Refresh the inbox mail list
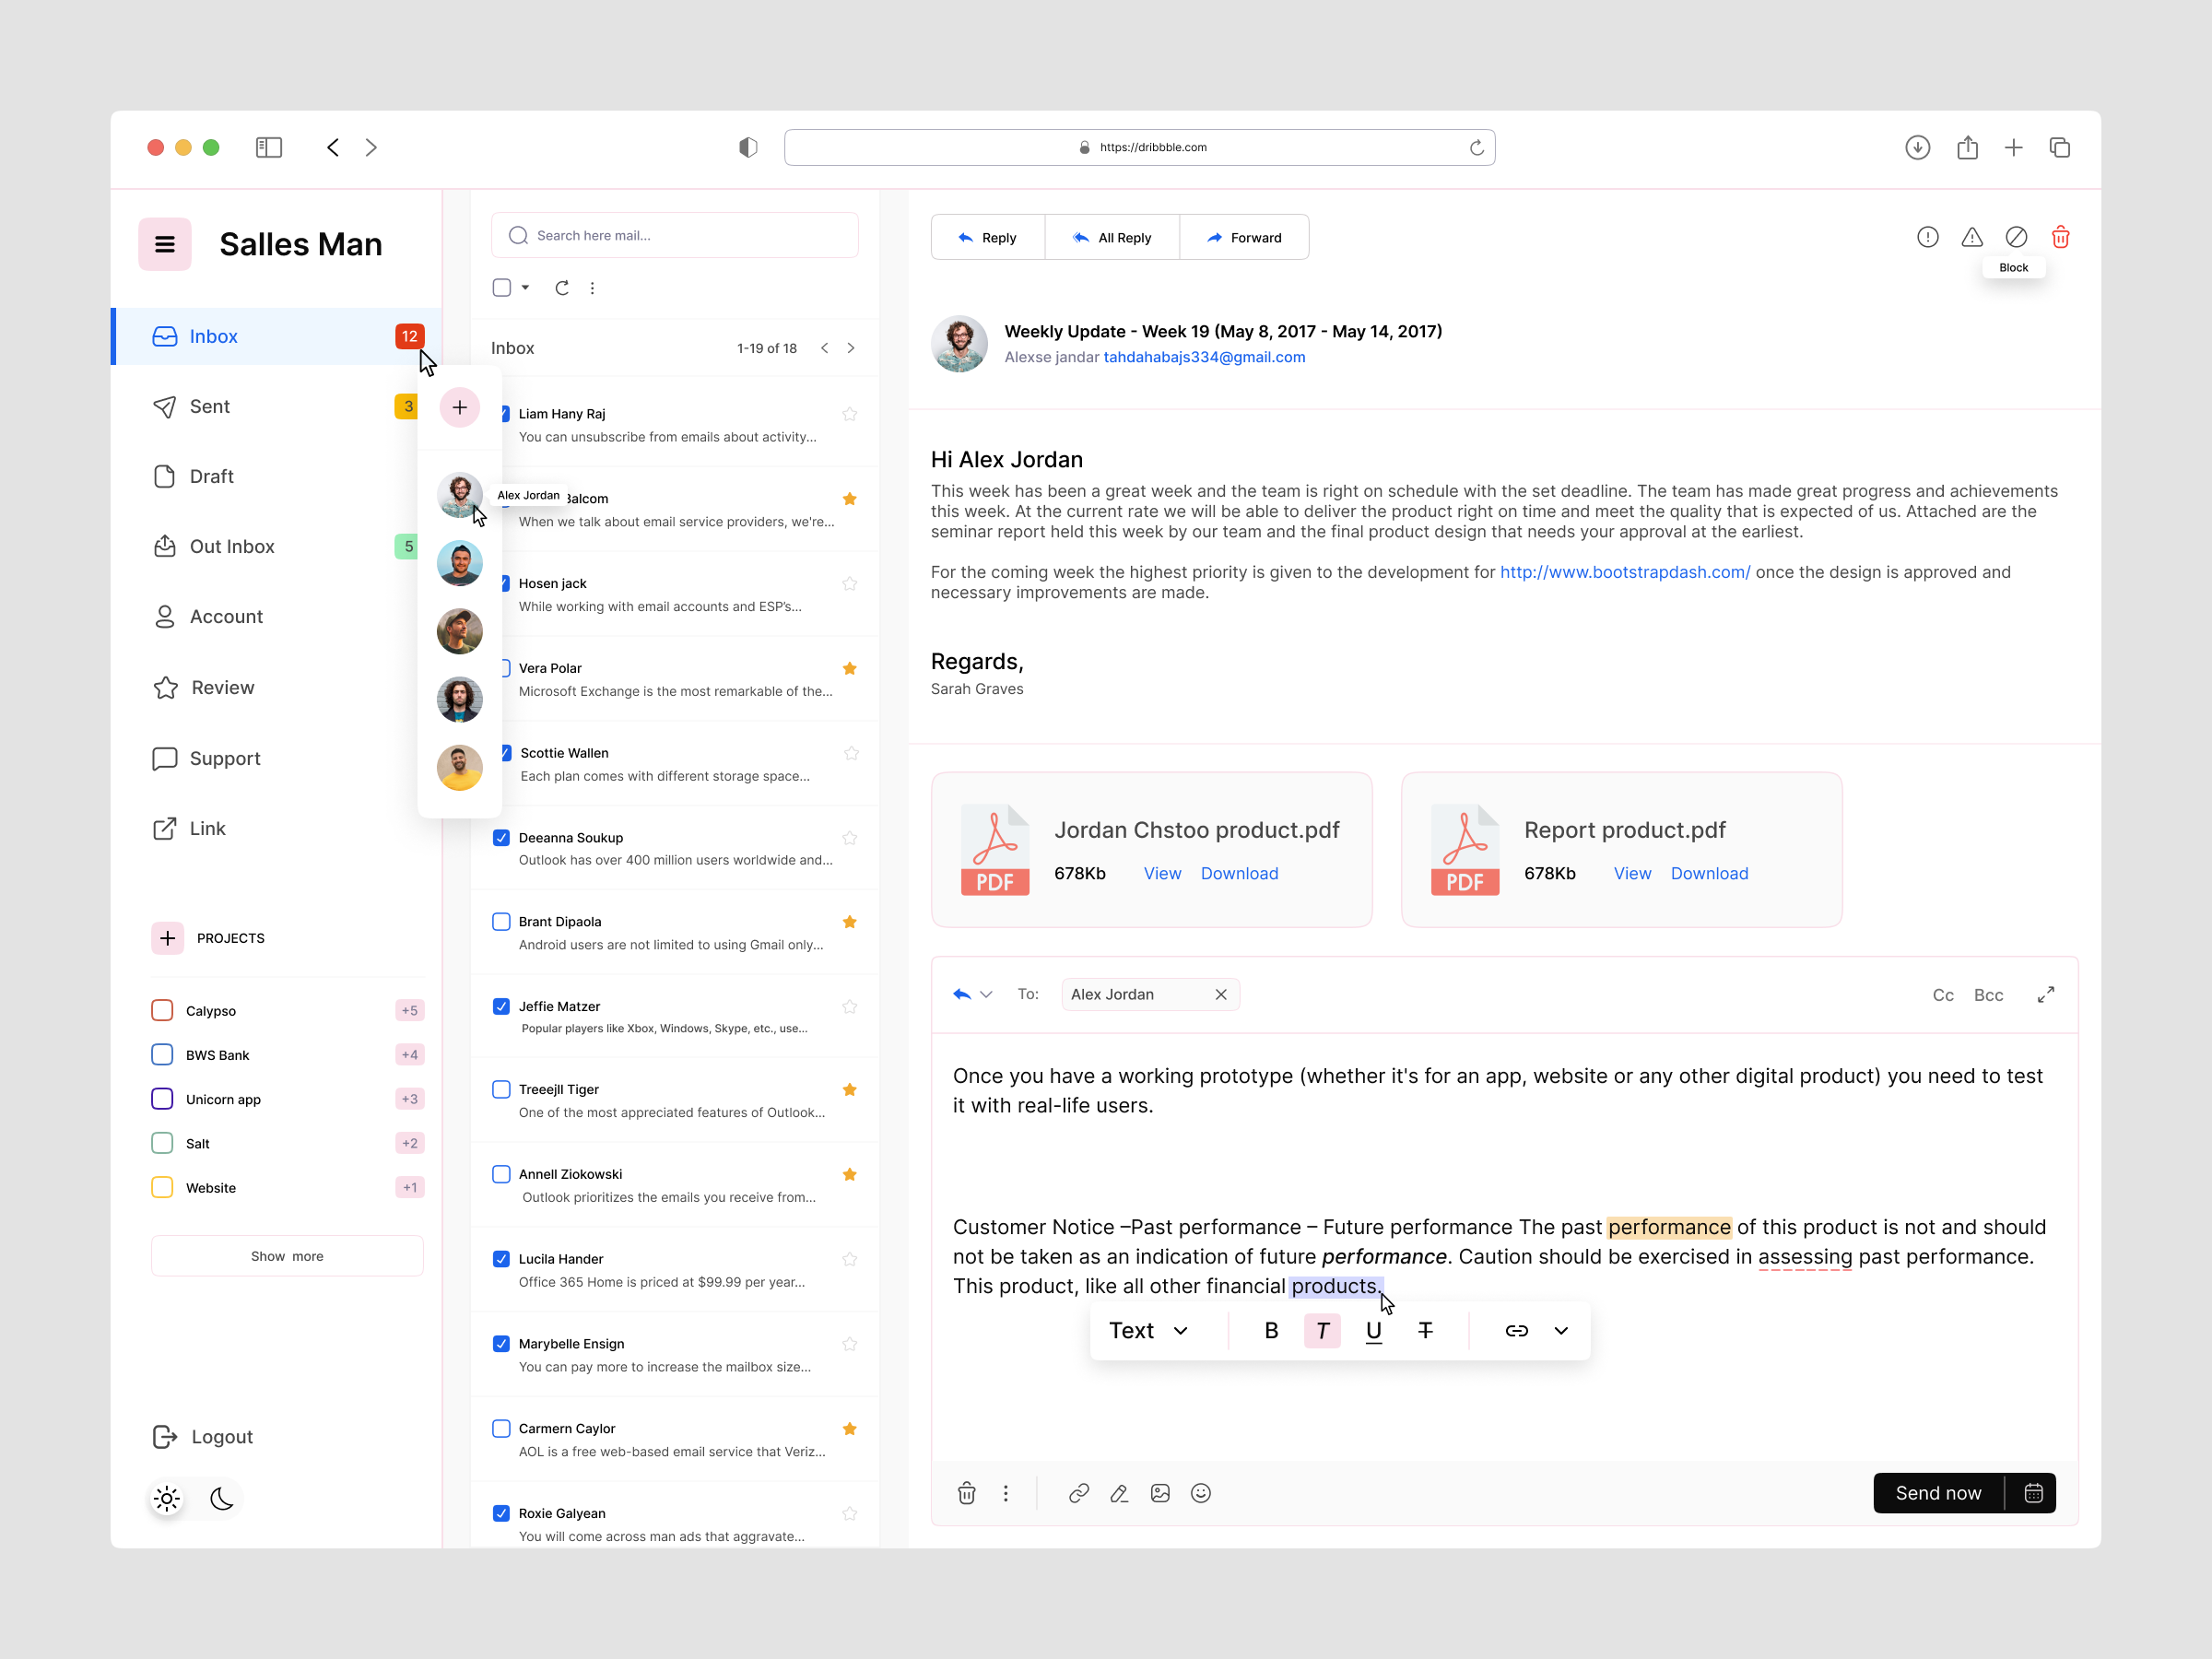The image size is (2212, 1659). (562, 288)
